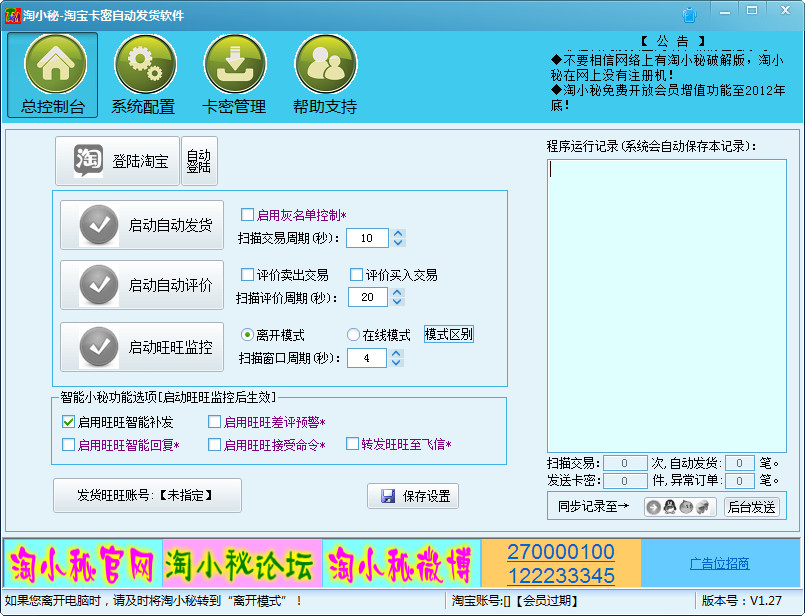805x616 pixels.
Task: Open 帮助支持 people icon
Action: pyautogui.click(x=325, y=75)
